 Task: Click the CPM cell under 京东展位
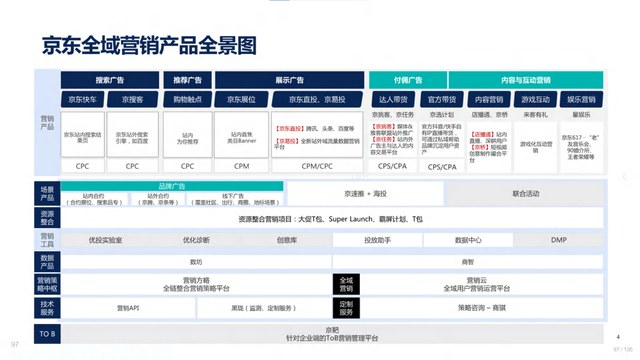pos(241,166)
